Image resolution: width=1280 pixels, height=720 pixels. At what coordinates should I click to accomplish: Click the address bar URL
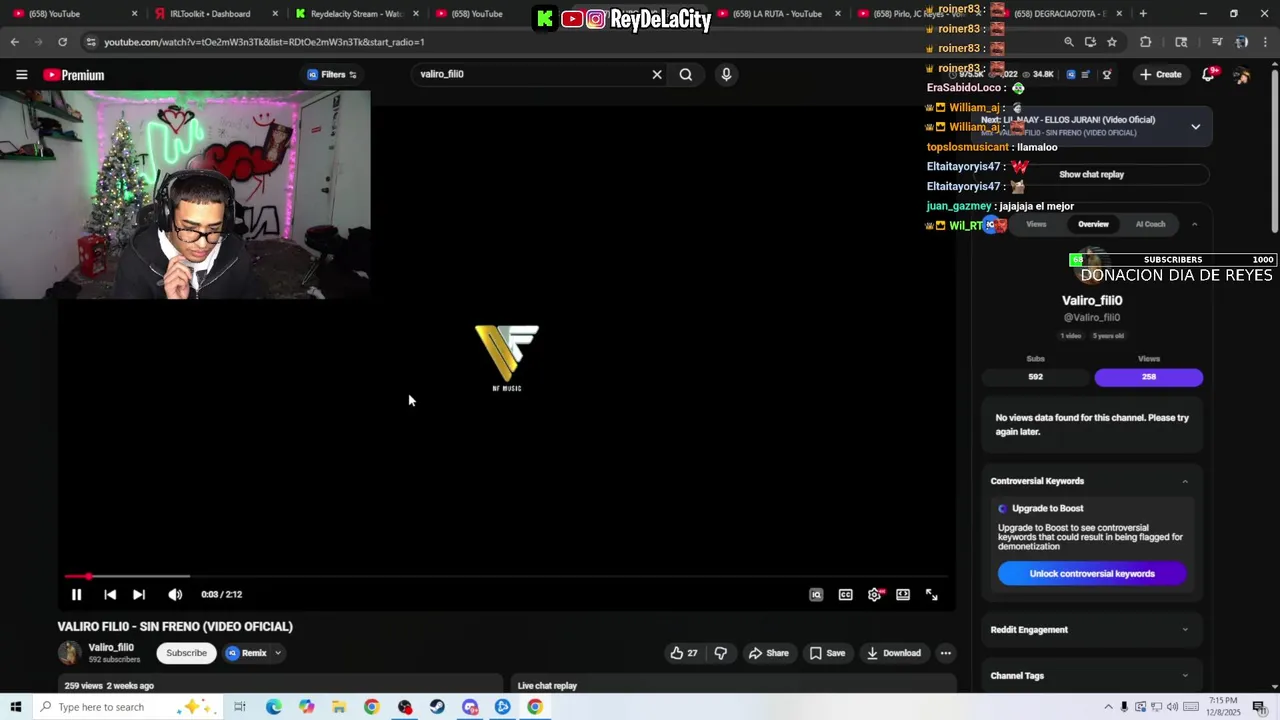coord(264,42)
